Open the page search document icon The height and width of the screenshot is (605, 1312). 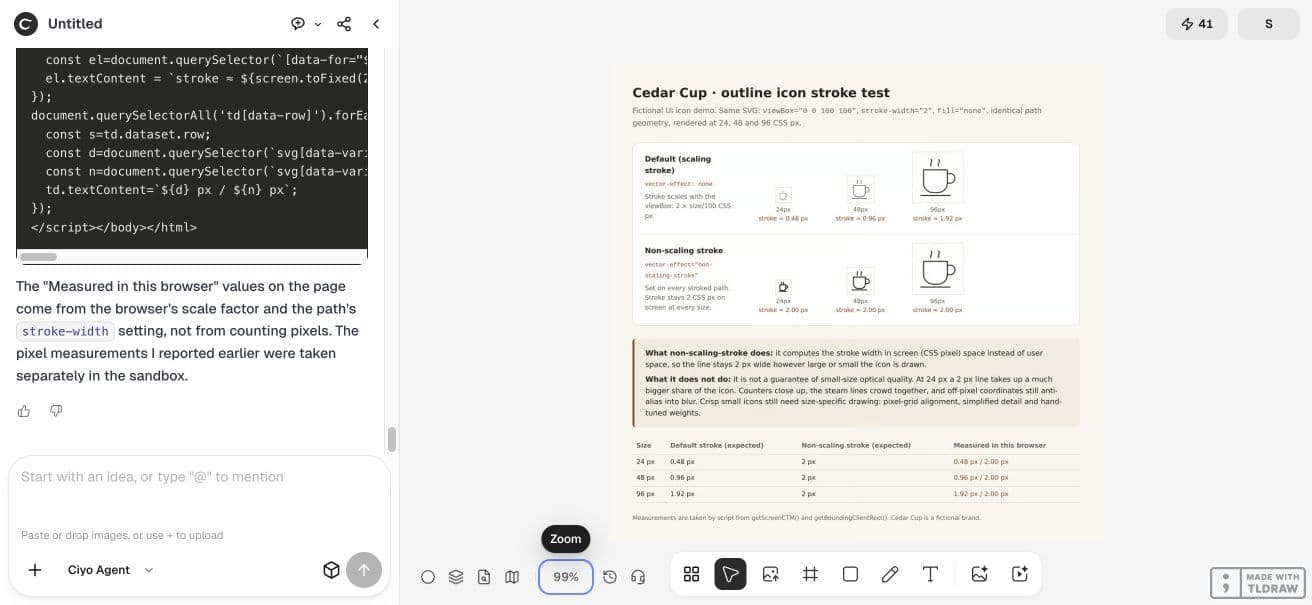click(484, 577)
